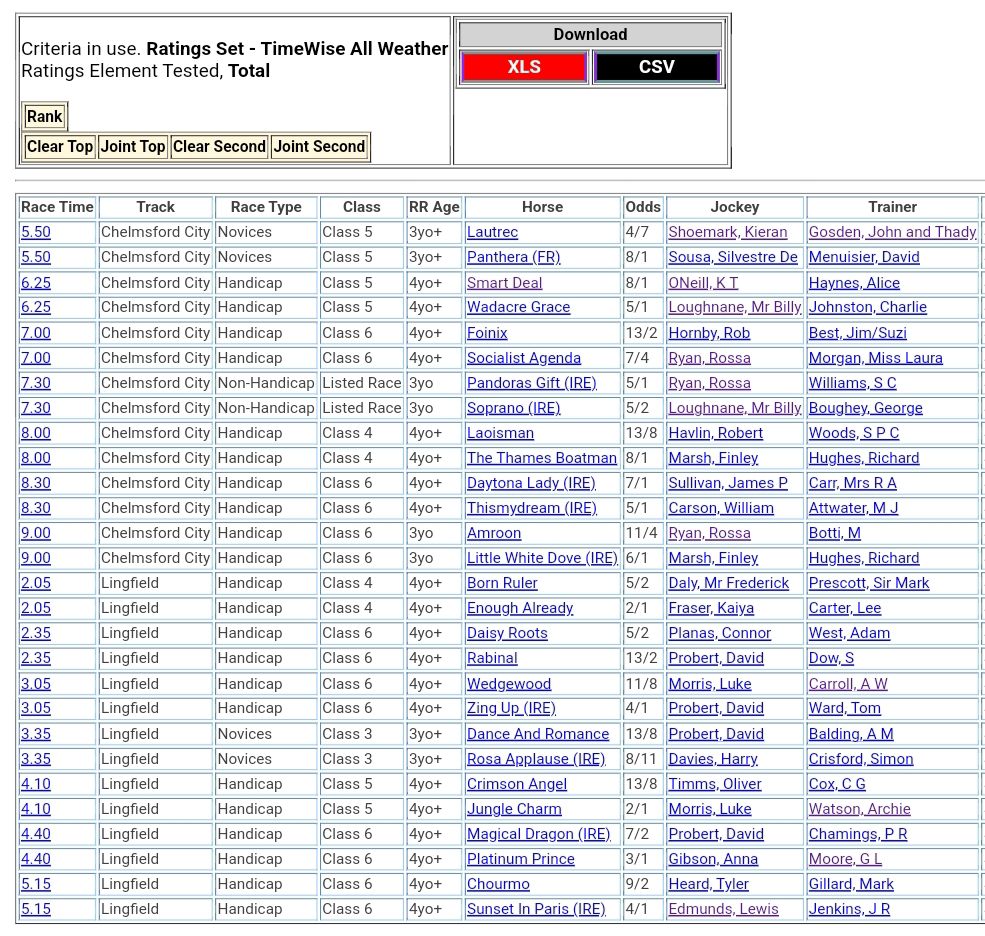The height and width of the screenshot is (936, 985).
Task: Choose the Joint Second filter
Action: [319, 147]
